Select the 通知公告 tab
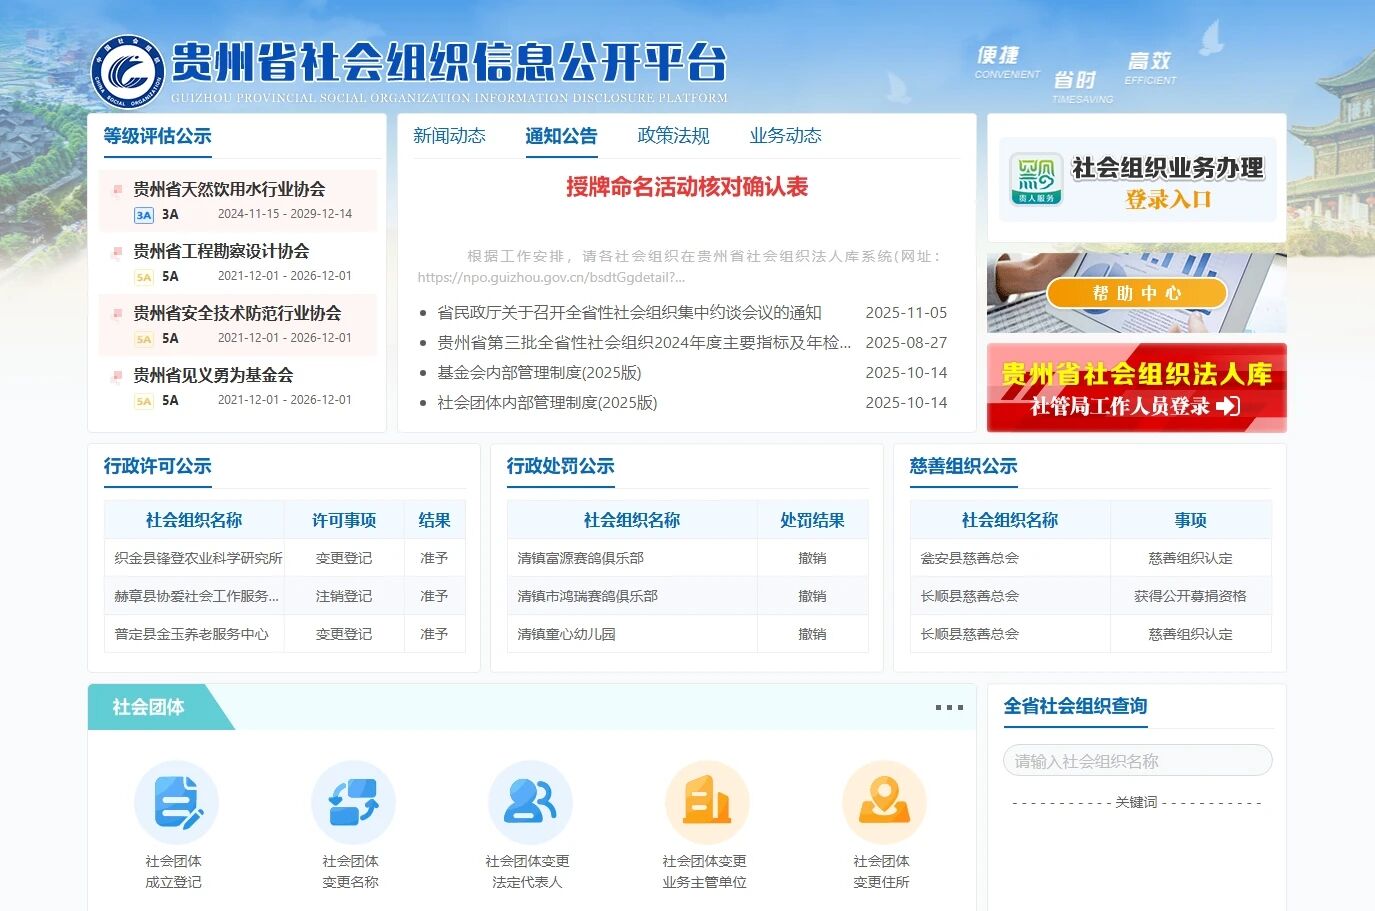The image size is (1375, 911). point(561,136)
